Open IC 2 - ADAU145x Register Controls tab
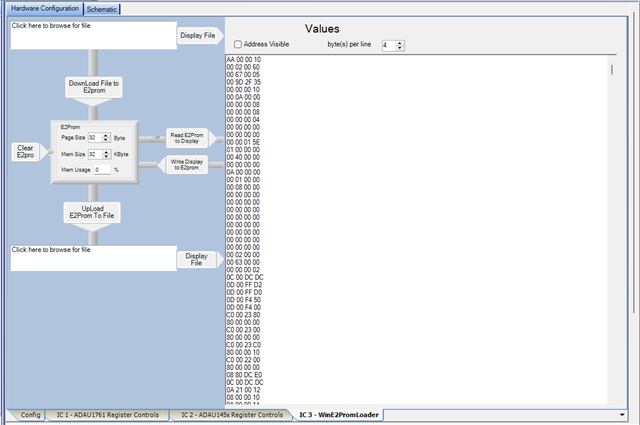This screenshot has width=640, height=425. click(x=232, y=415)
